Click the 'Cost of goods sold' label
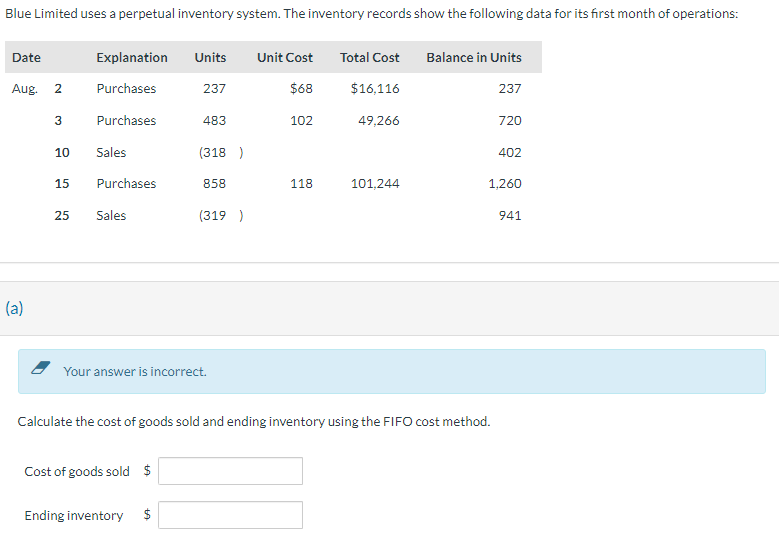 pos(77,471)
